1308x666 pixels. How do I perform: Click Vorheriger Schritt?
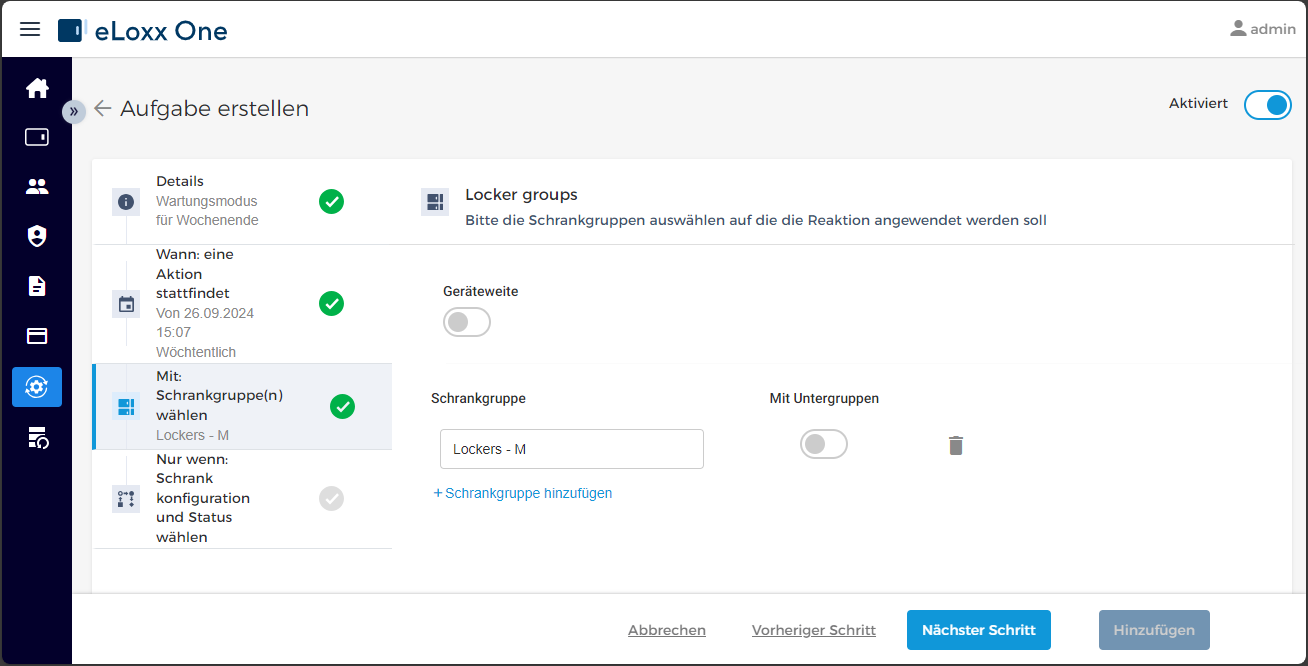click(x=814, y=630)
